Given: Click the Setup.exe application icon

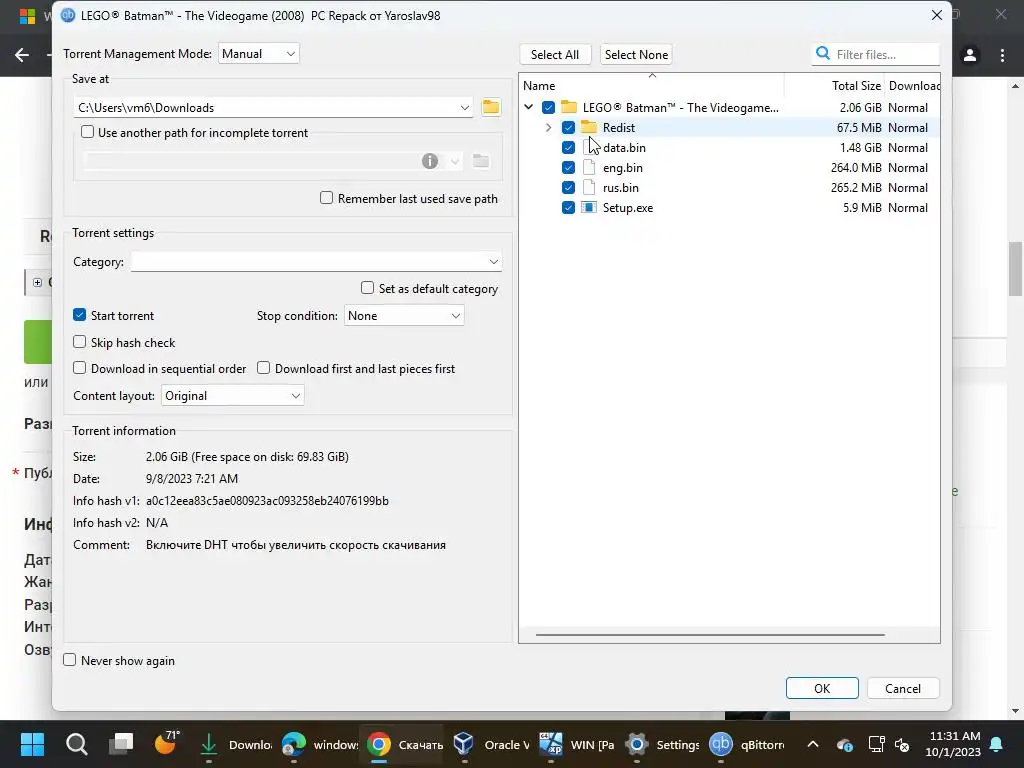Looking at the screenshot, I should point(589,208).
